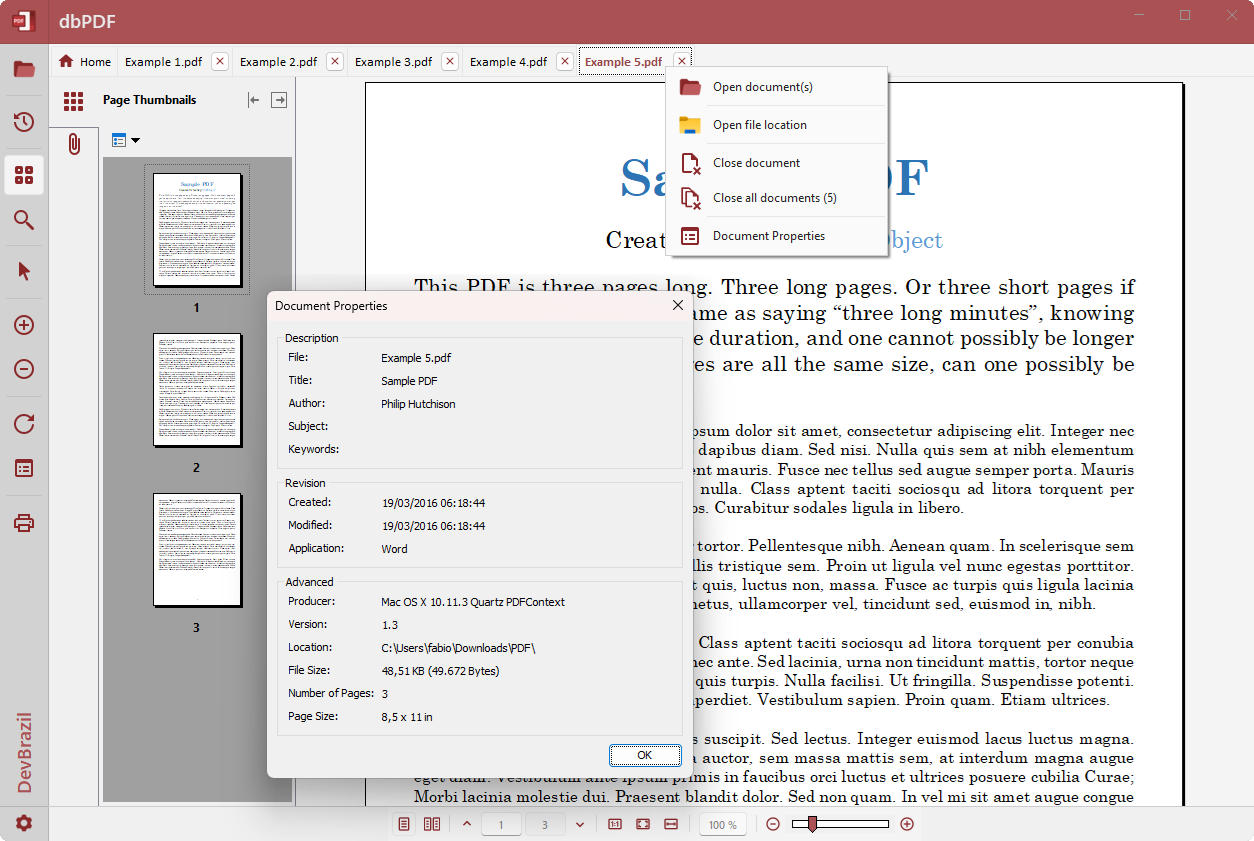
Task: Open document properties icon in sidebar
Action: [x=24, y=468]
